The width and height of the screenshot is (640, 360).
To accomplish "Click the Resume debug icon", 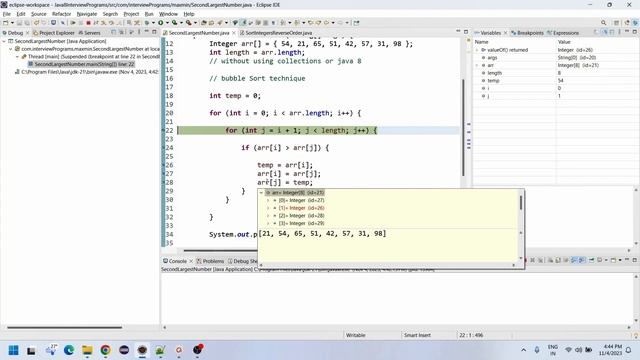I will point(73,23).
